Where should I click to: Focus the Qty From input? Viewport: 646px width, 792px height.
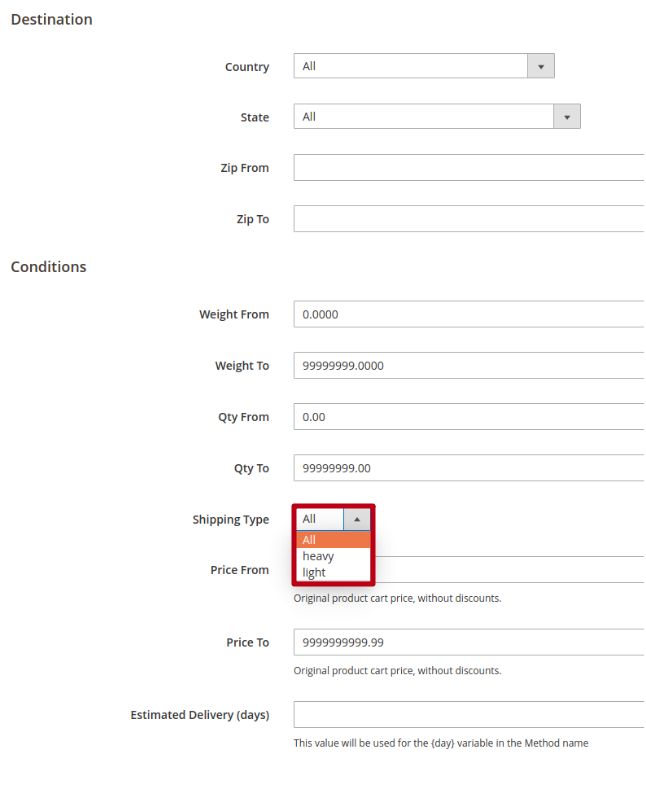point(468,417)
